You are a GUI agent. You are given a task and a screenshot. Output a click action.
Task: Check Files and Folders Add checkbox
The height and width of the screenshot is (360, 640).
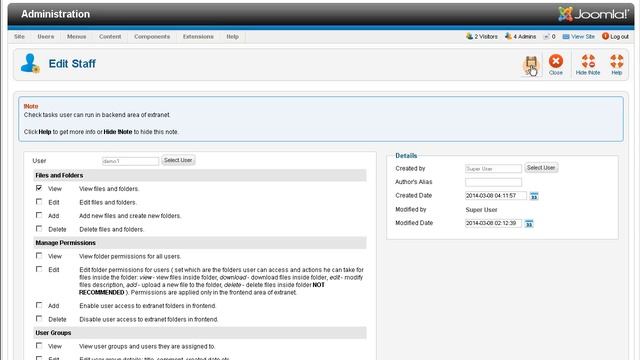39,215
